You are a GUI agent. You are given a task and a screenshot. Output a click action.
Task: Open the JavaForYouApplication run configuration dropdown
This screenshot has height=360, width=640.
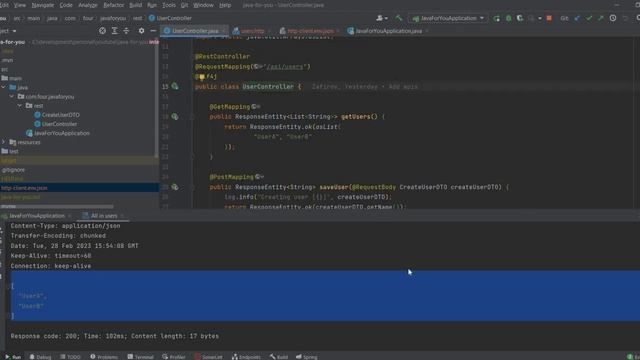(x=448, y=18)
